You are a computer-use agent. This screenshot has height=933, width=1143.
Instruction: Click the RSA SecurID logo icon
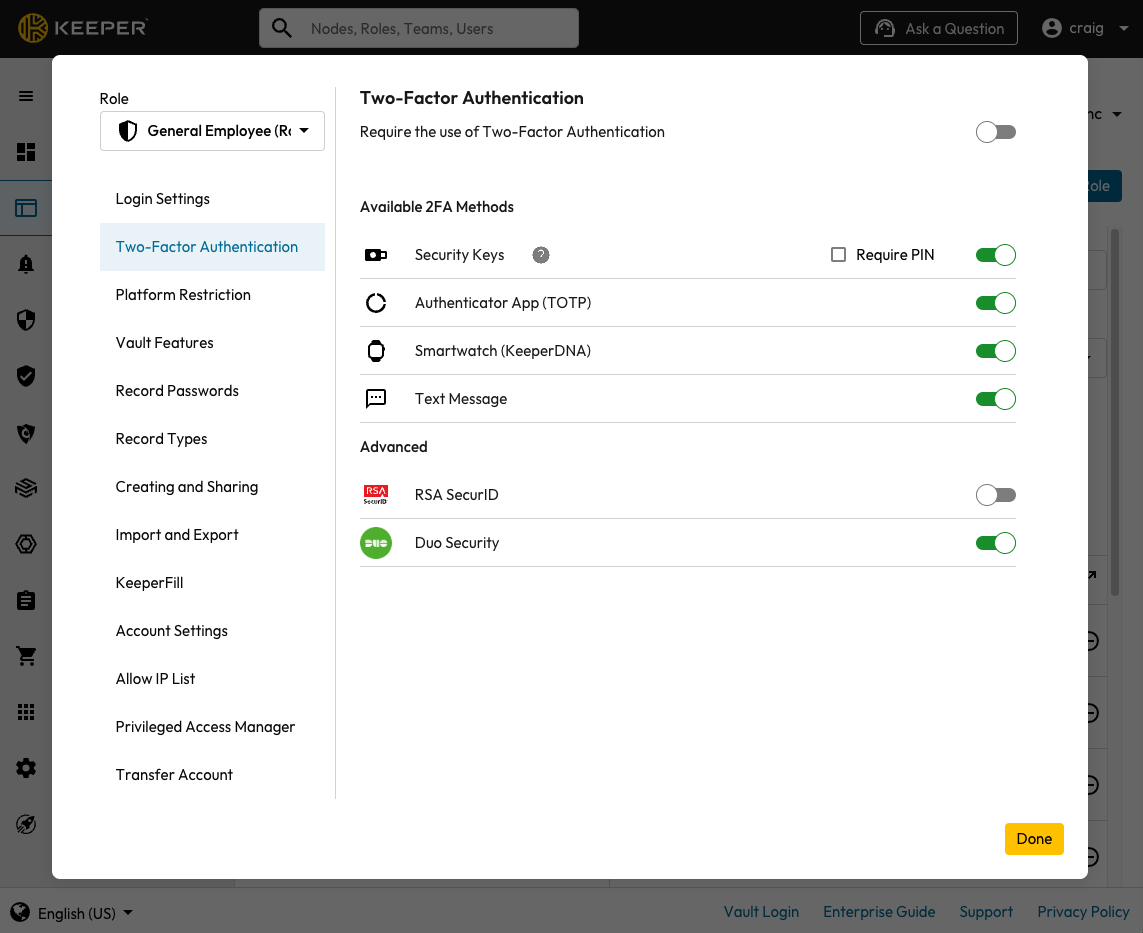click(376, 495)
